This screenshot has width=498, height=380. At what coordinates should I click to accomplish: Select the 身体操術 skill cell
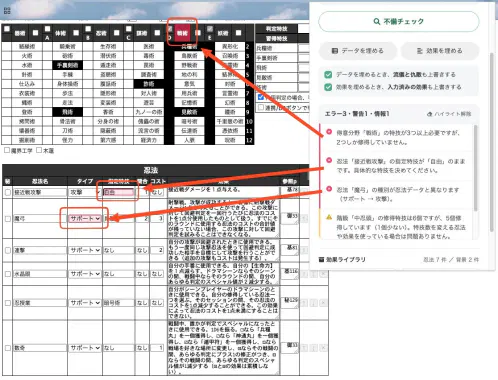click(x=67, y=84)
